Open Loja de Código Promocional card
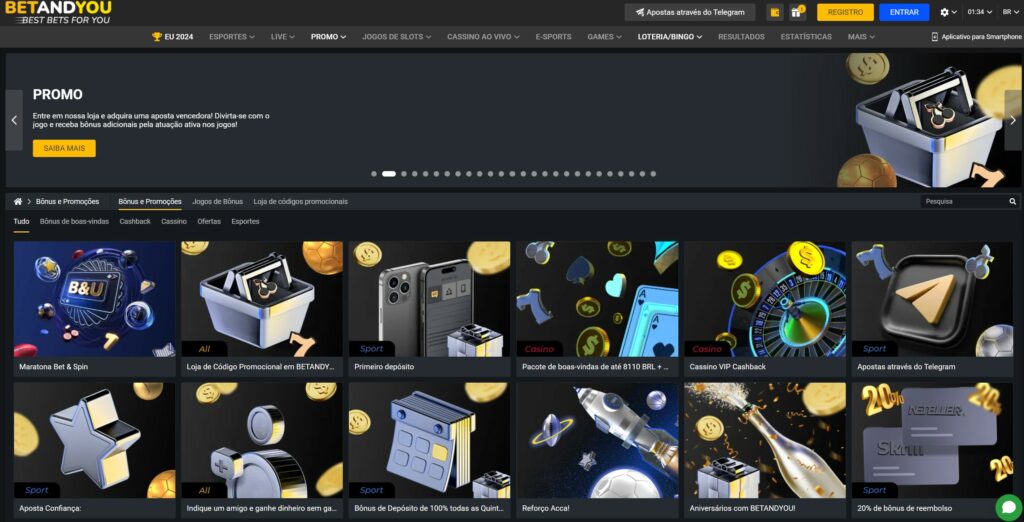The width and height of the screenshot is (1024, 522). pos(262,309)
